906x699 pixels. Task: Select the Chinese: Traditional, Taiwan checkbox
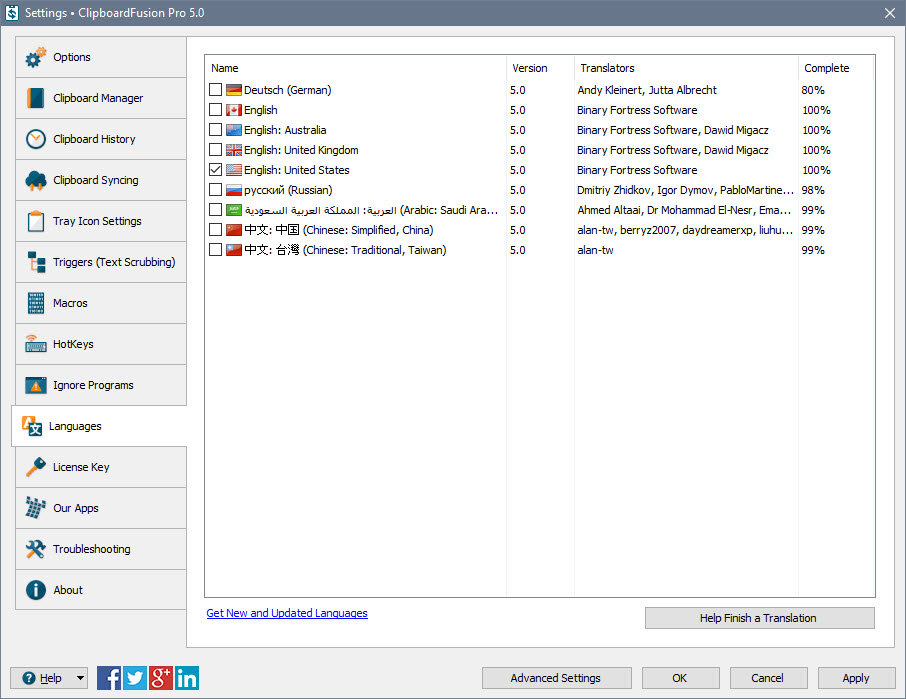[216, 250]
